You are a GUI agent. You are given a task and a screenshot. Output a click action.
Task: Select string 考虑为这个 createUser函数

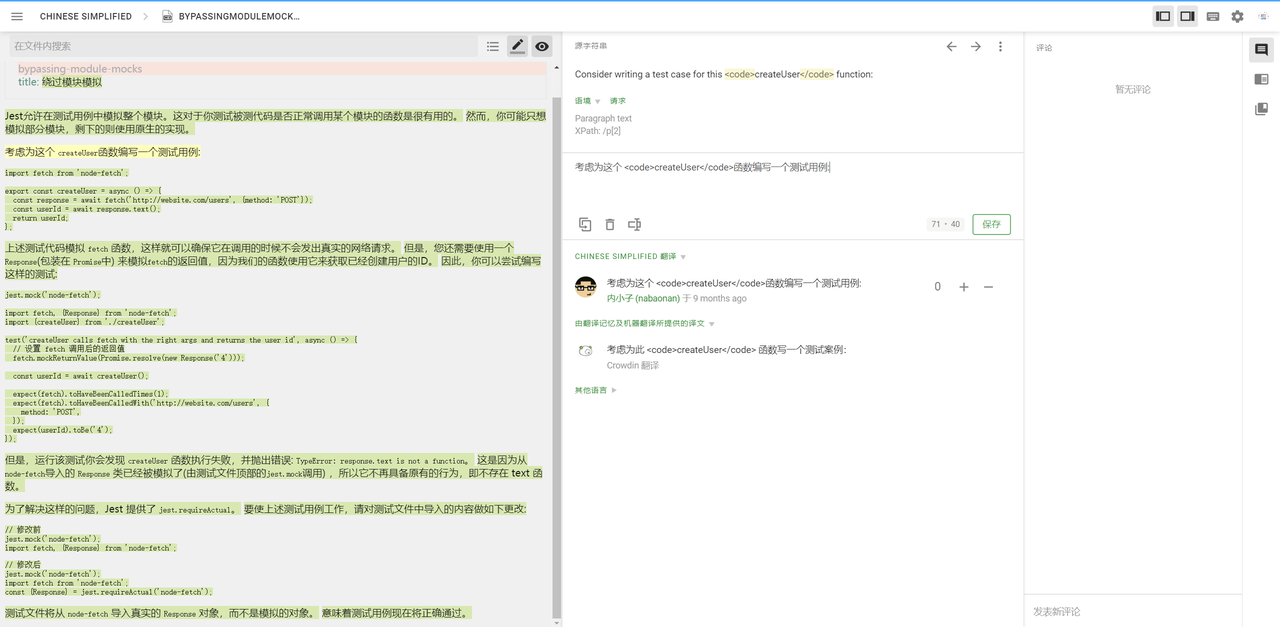102,152
